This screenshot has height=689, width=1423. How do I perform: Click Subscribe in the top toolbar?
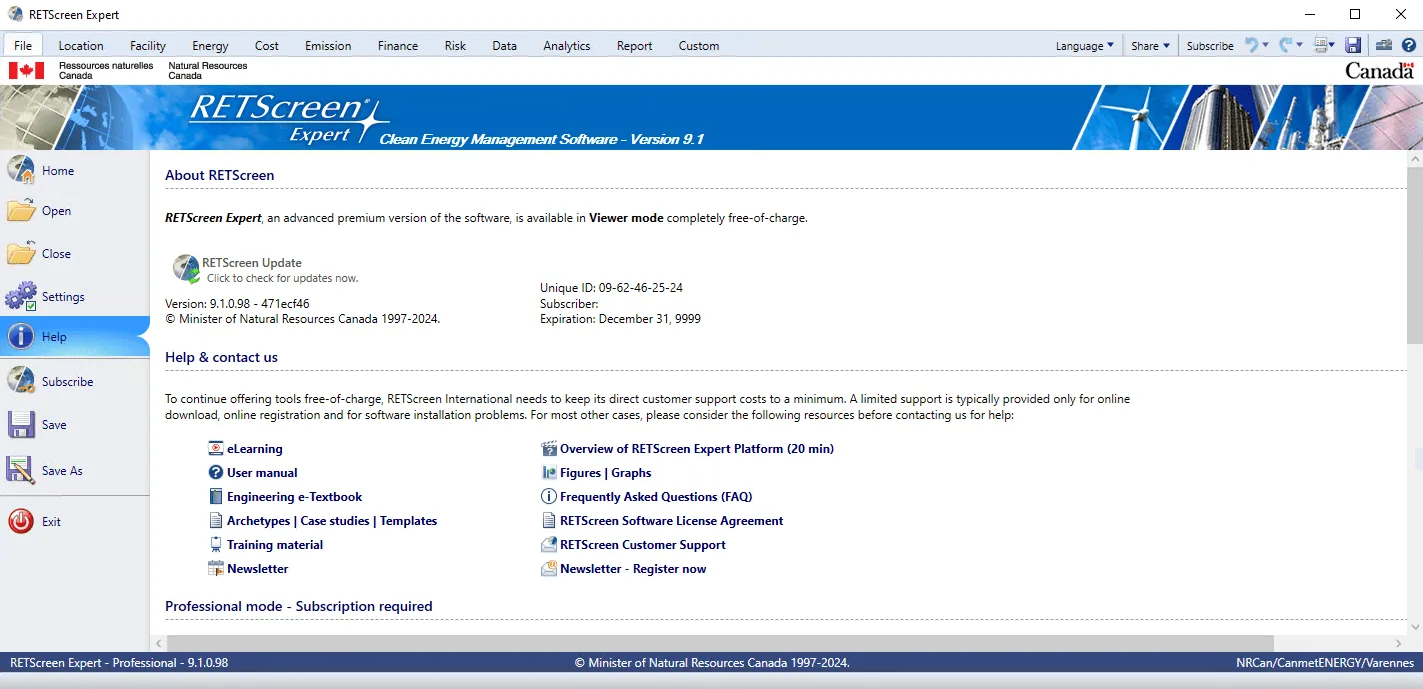click(x=1210, y=46)
